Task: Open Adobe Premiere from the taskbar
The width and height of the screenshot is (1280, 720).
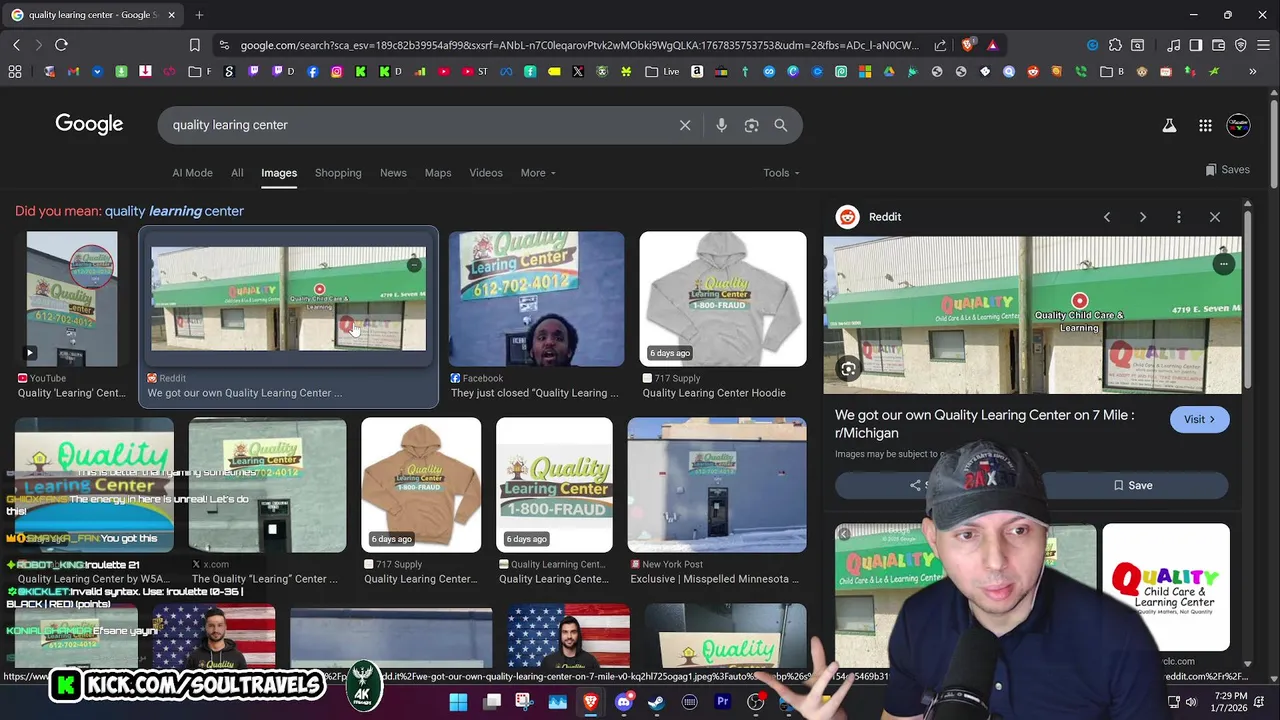Action: [x=722, y=702]
